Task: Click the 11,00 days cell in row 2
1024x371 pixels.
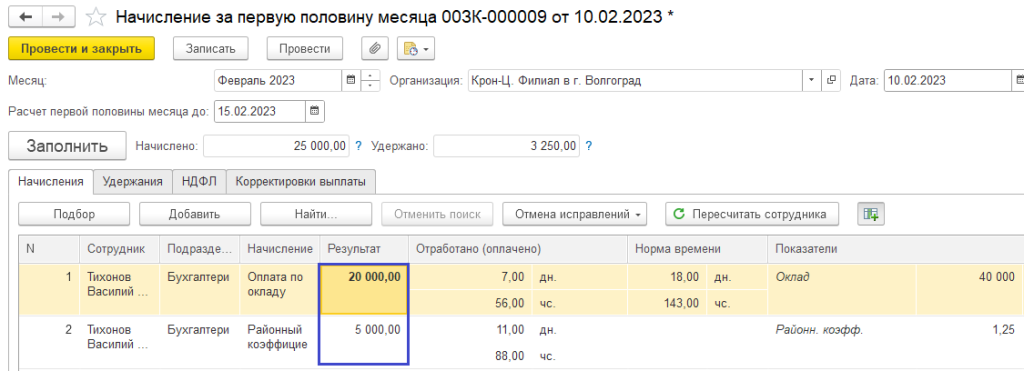Action: point(470,330)
